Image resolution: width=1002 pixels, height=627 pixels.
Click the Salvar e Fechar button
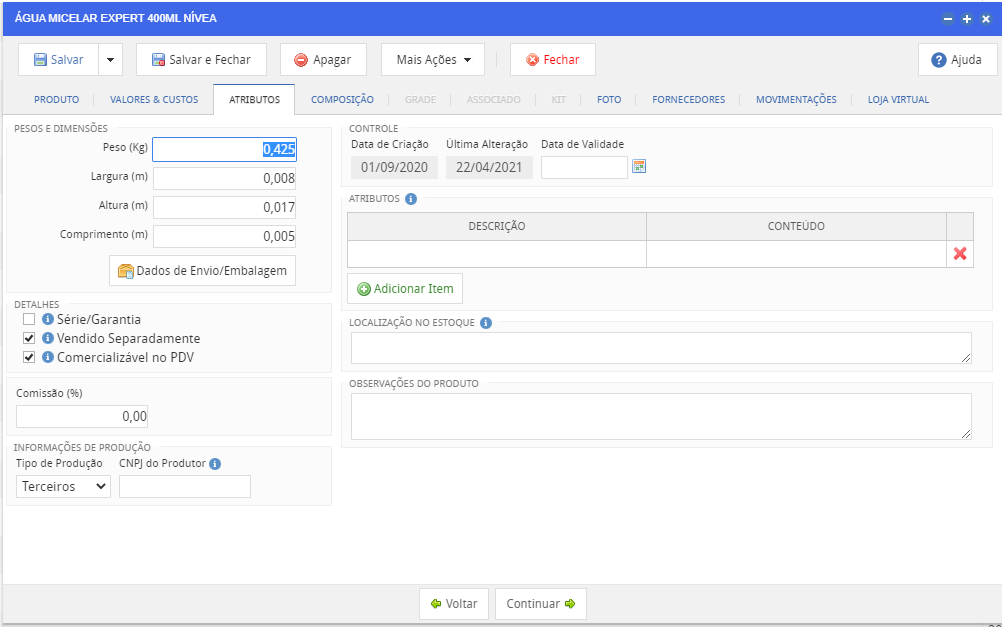click(x=201, y=60)
